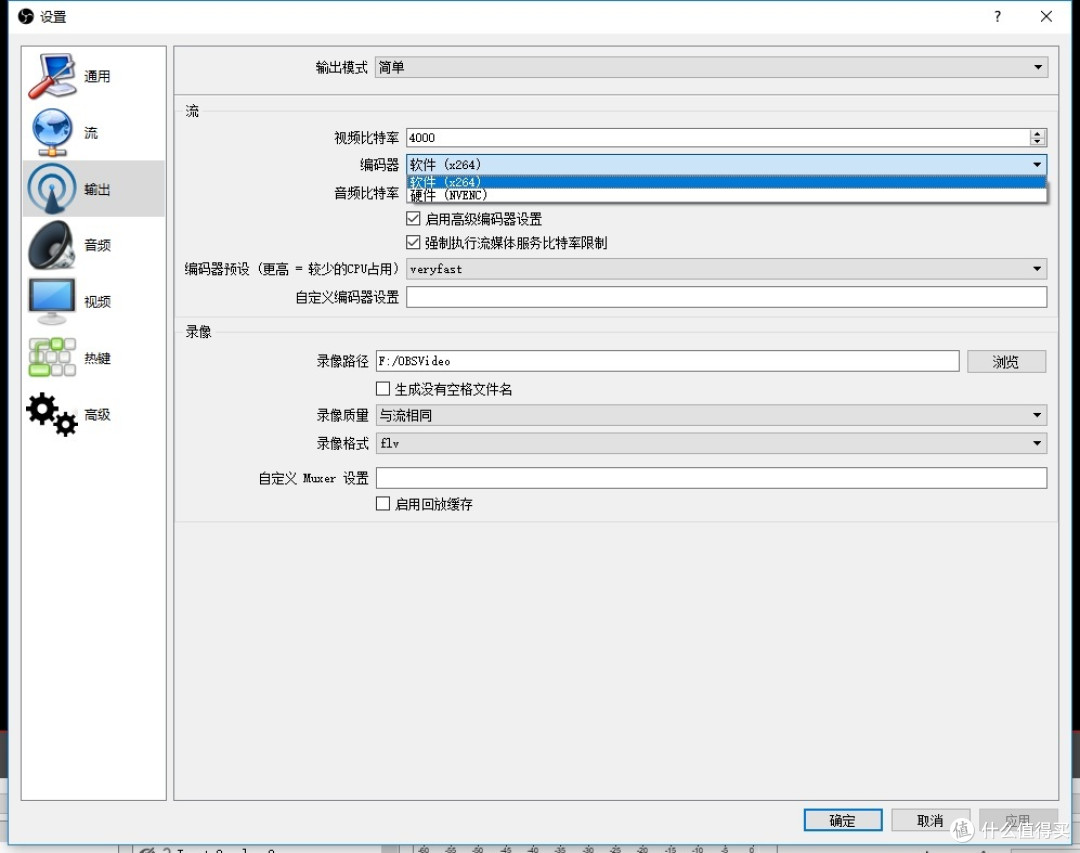Viewport: 1080px width, 853px height.
Task: Open the 通用 general settings icon
Action: pos(52,76)
